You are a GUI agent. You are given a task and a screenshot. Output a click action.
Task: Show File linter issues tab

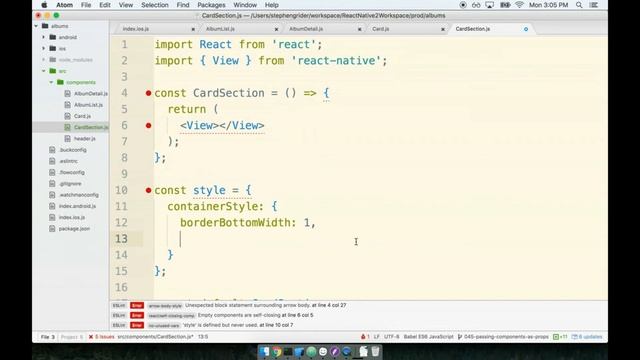click(47, 337)
